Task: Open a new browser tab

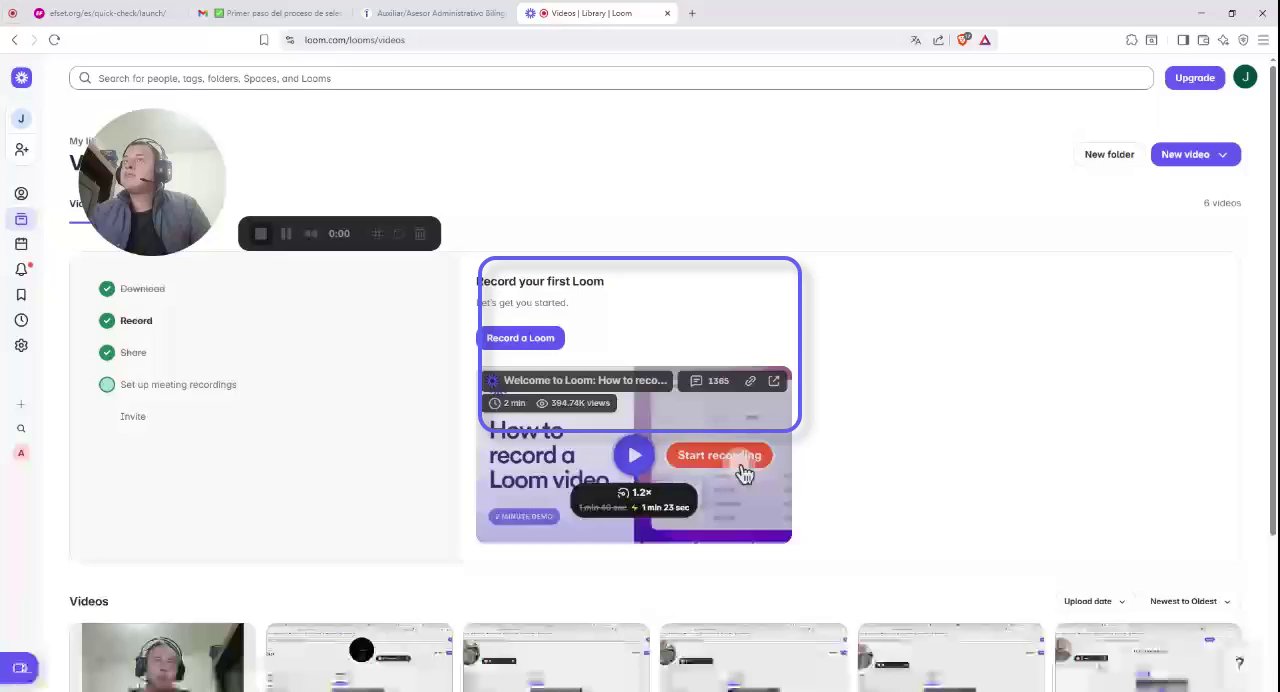Action: click(692, 13)
